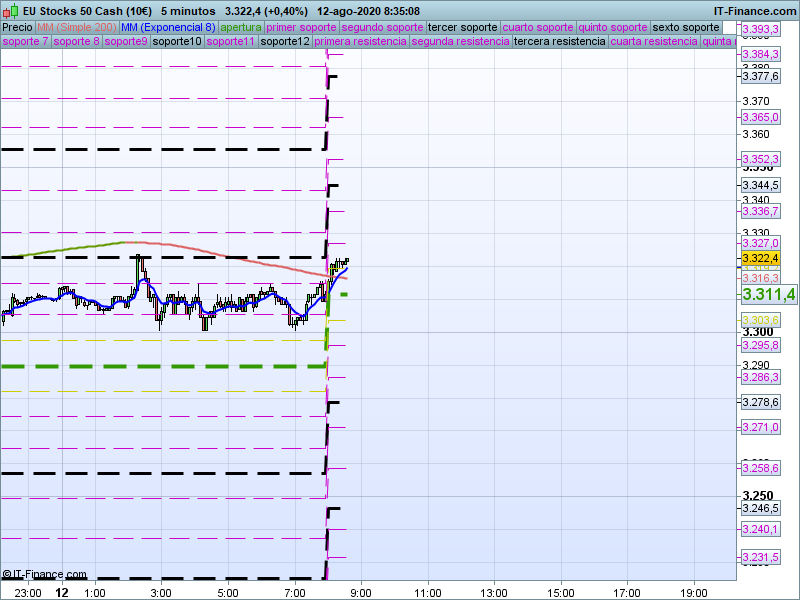The image size is (800, 600).
Task: Select the green 'apertura' legend label
Action: click(x=241, y=27)
